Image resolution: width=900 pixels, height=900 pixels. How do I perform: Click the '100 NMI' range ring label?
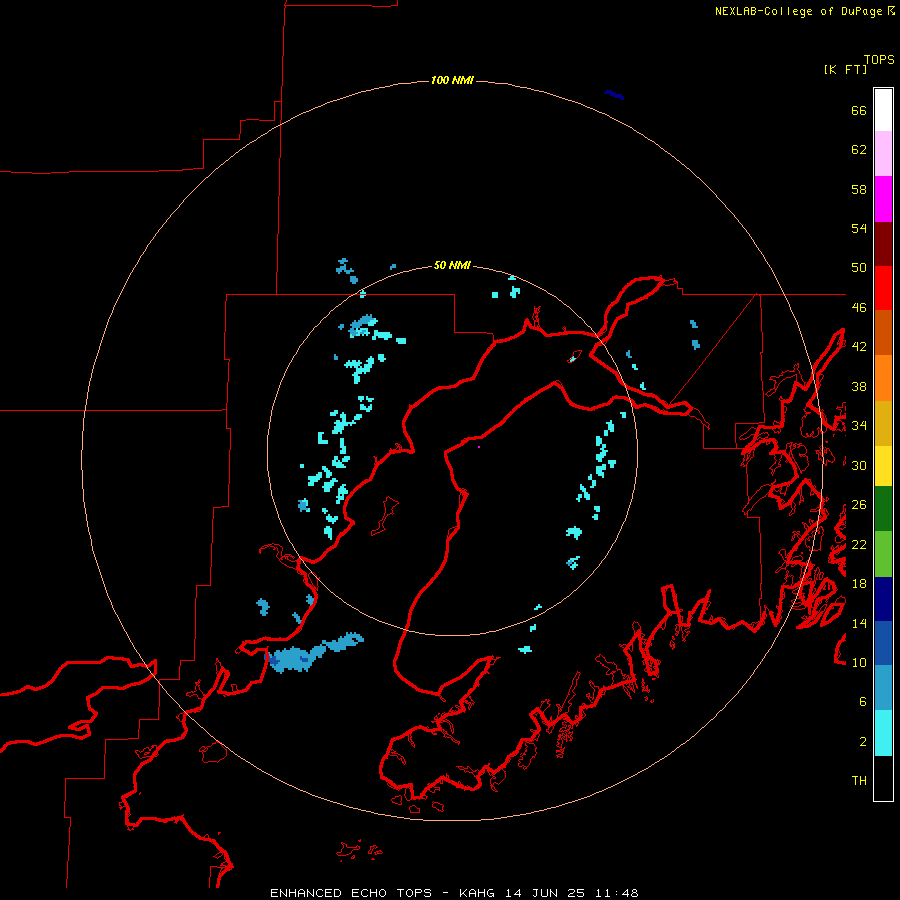click(x=452, y=80)
